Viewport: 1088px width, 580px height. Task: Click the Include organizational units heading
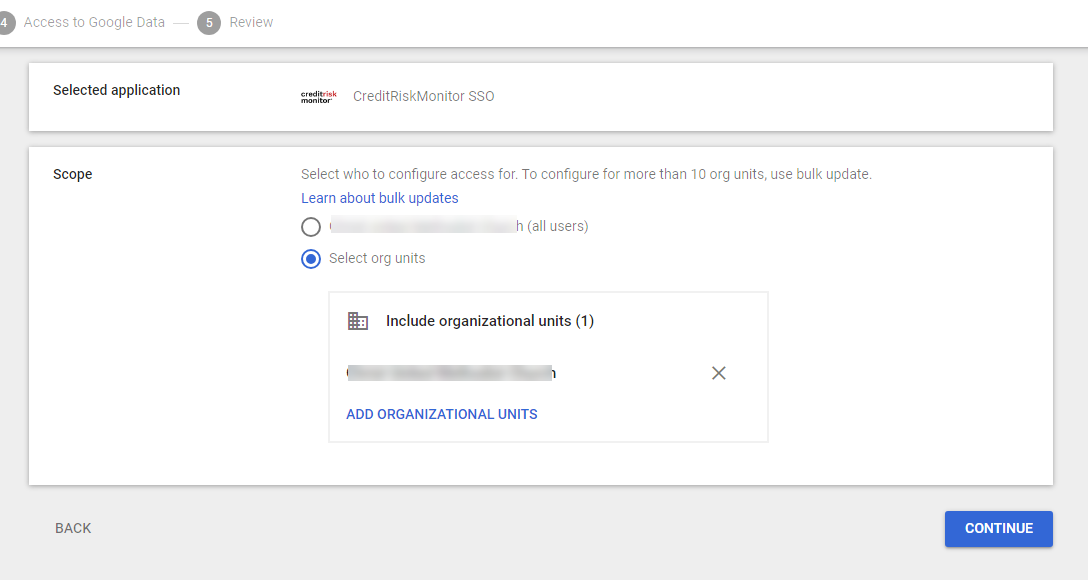(x=490, y=321)
